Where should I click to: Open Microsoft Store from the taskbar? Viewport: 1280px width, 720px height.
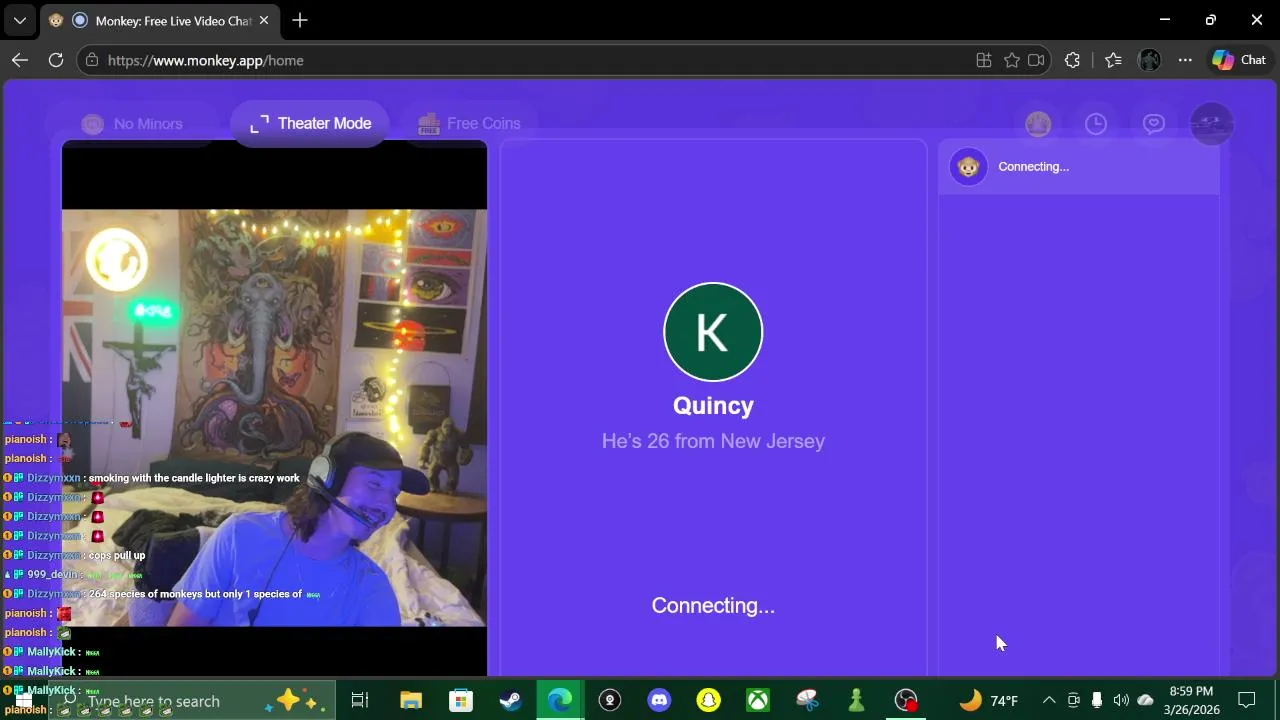(x=461, y=701)
